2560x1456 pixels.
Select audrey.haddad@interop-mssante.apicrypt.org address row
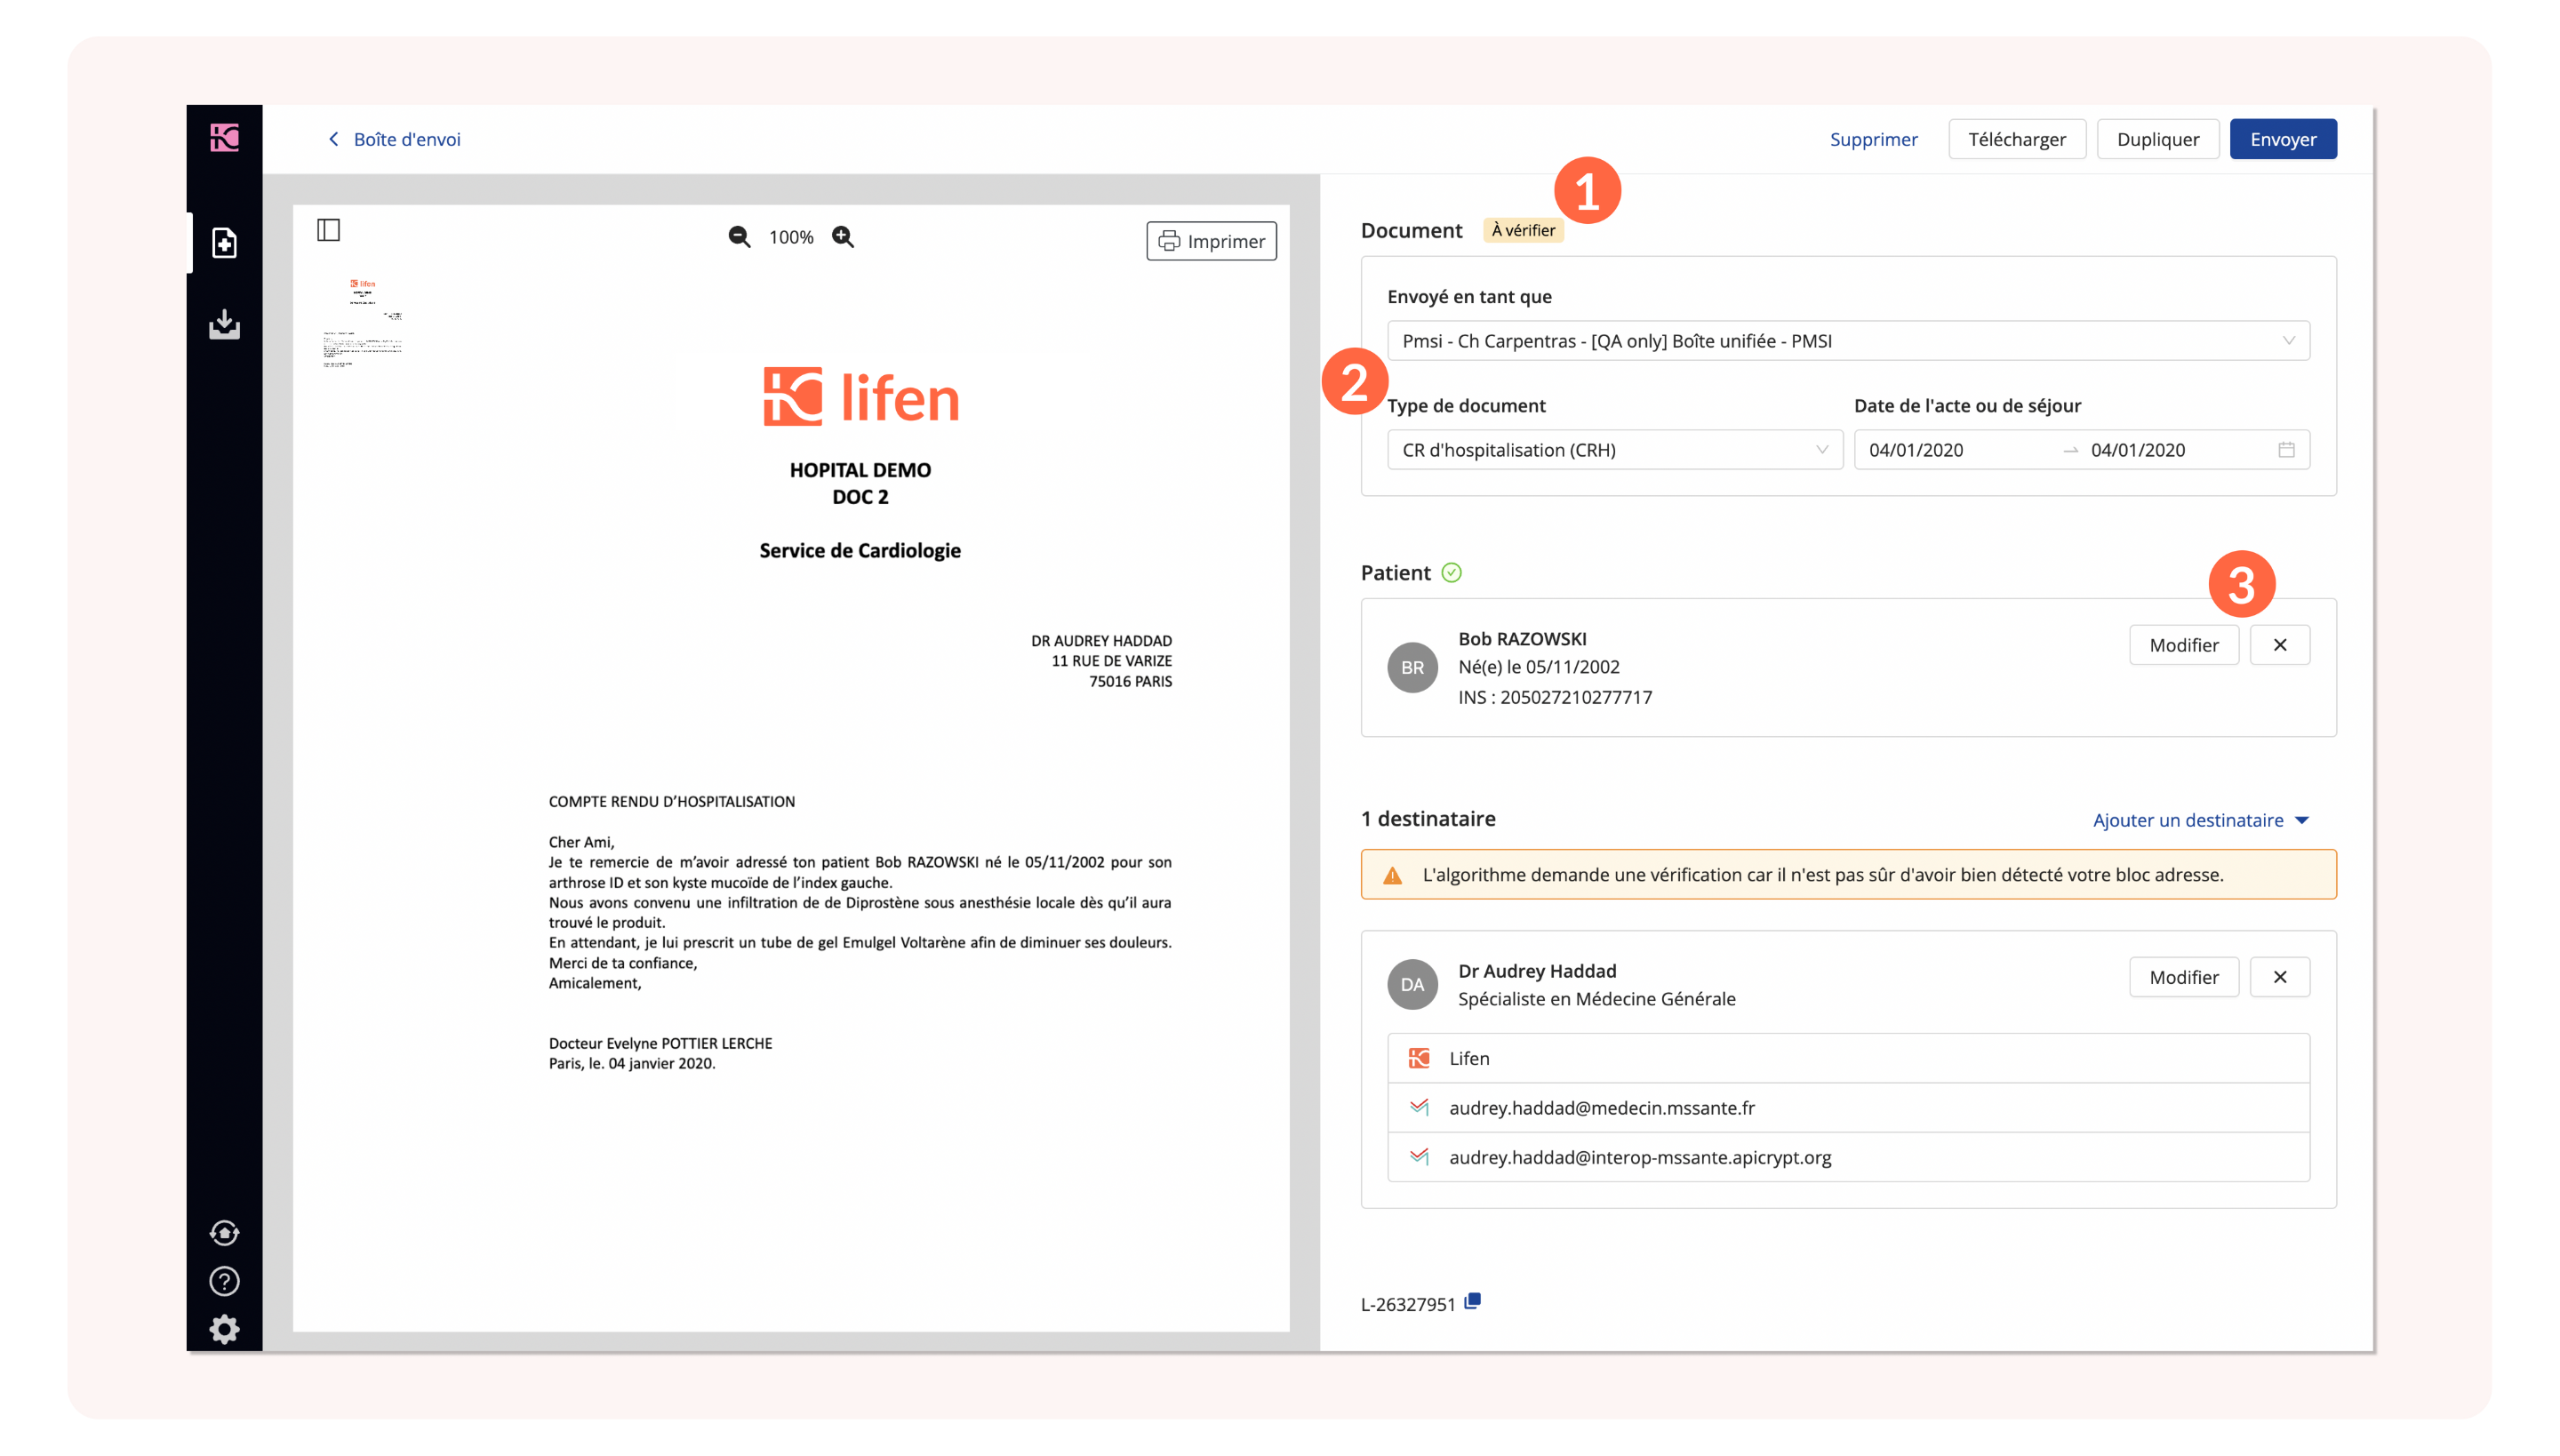pos(1848,1157)
